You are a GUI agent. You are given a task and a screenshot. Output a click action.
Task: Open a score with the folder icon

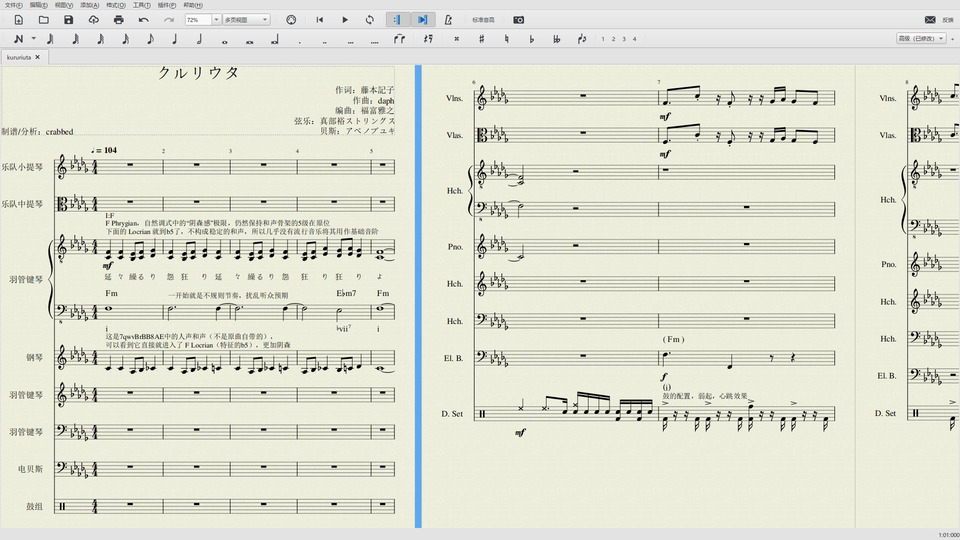click(x=43, y=20)
